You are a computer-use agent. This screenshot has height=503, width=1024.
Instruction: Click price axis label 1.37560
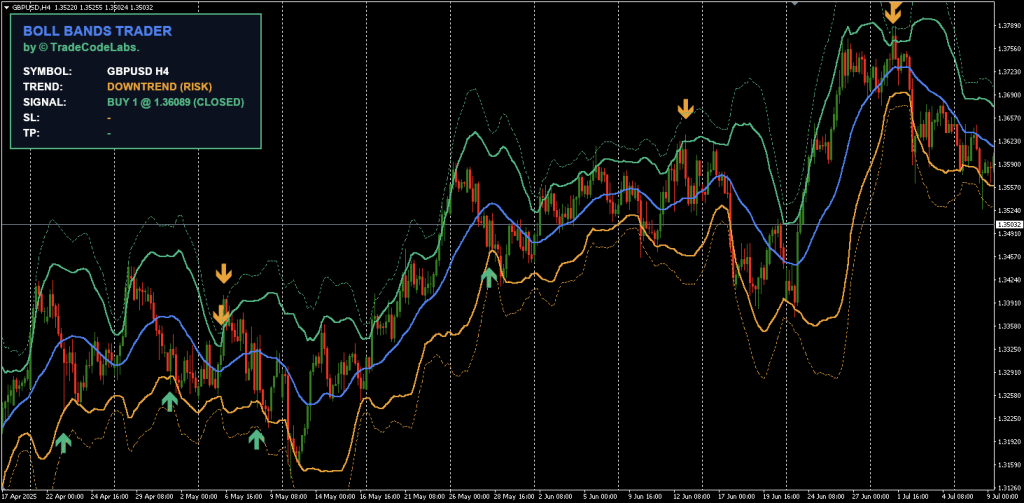(x=1009, y=48)
